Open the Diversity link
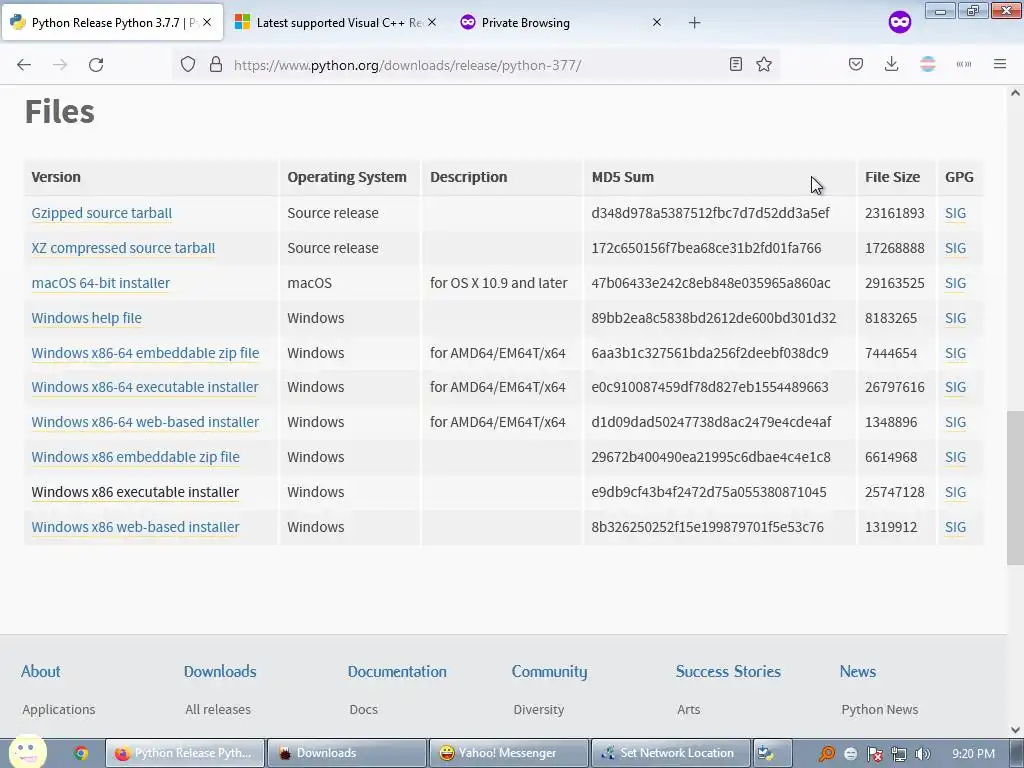This screenshot has width=1024, height=768. [x=539, y=709]
